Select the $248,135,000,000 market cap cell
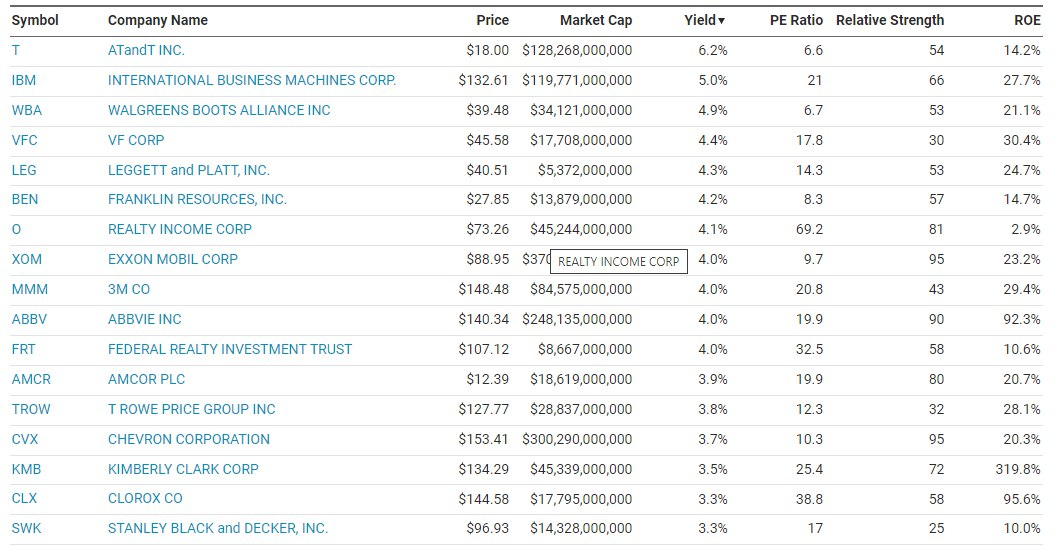1057x546 pixels. (577, 319)
